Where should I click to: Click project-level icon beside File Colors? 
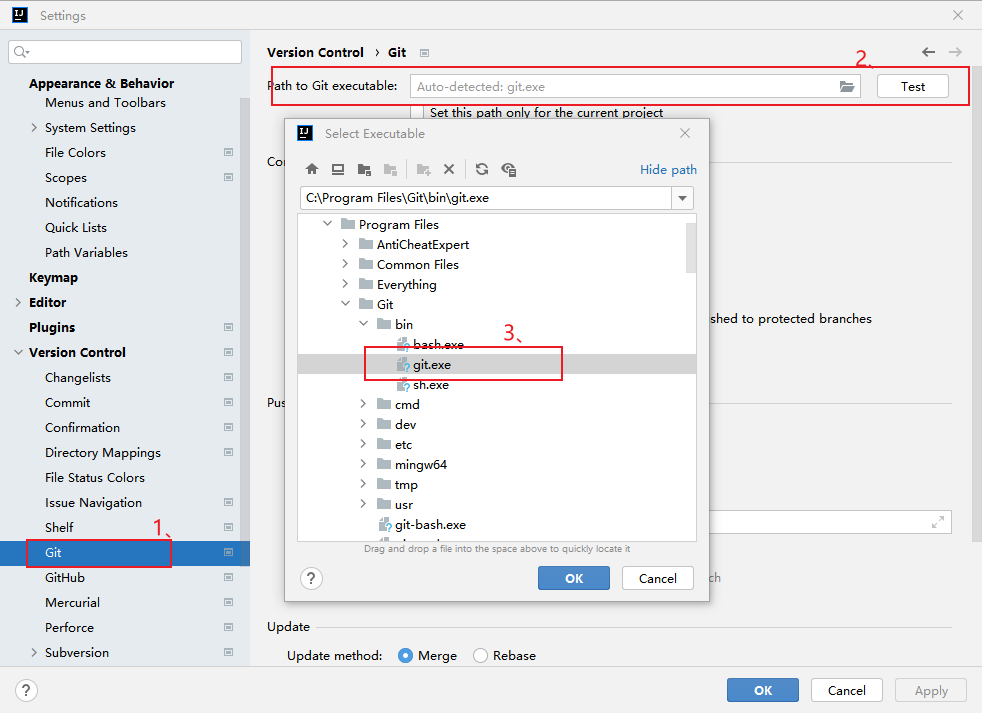click(229, 152)
